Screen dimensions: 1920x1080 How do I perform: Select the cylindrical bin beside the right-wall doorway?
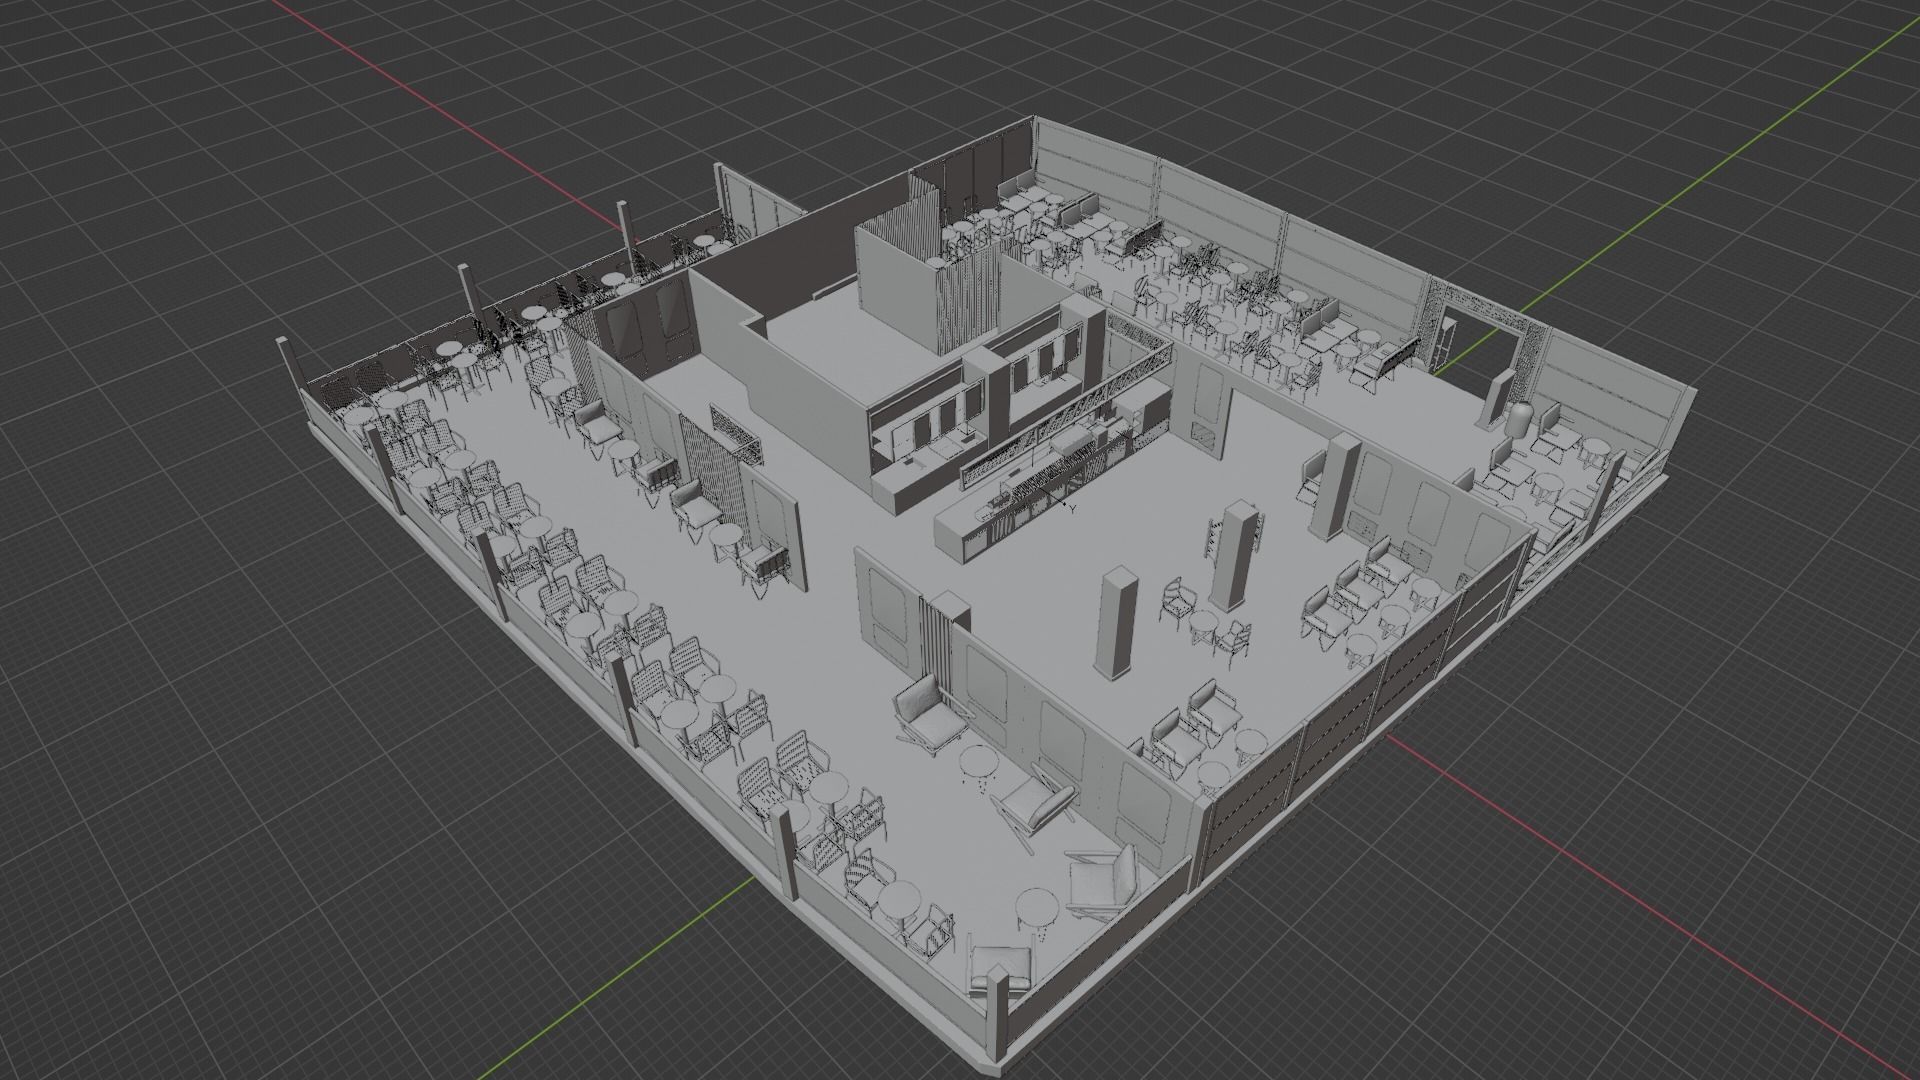(1520, 421)
